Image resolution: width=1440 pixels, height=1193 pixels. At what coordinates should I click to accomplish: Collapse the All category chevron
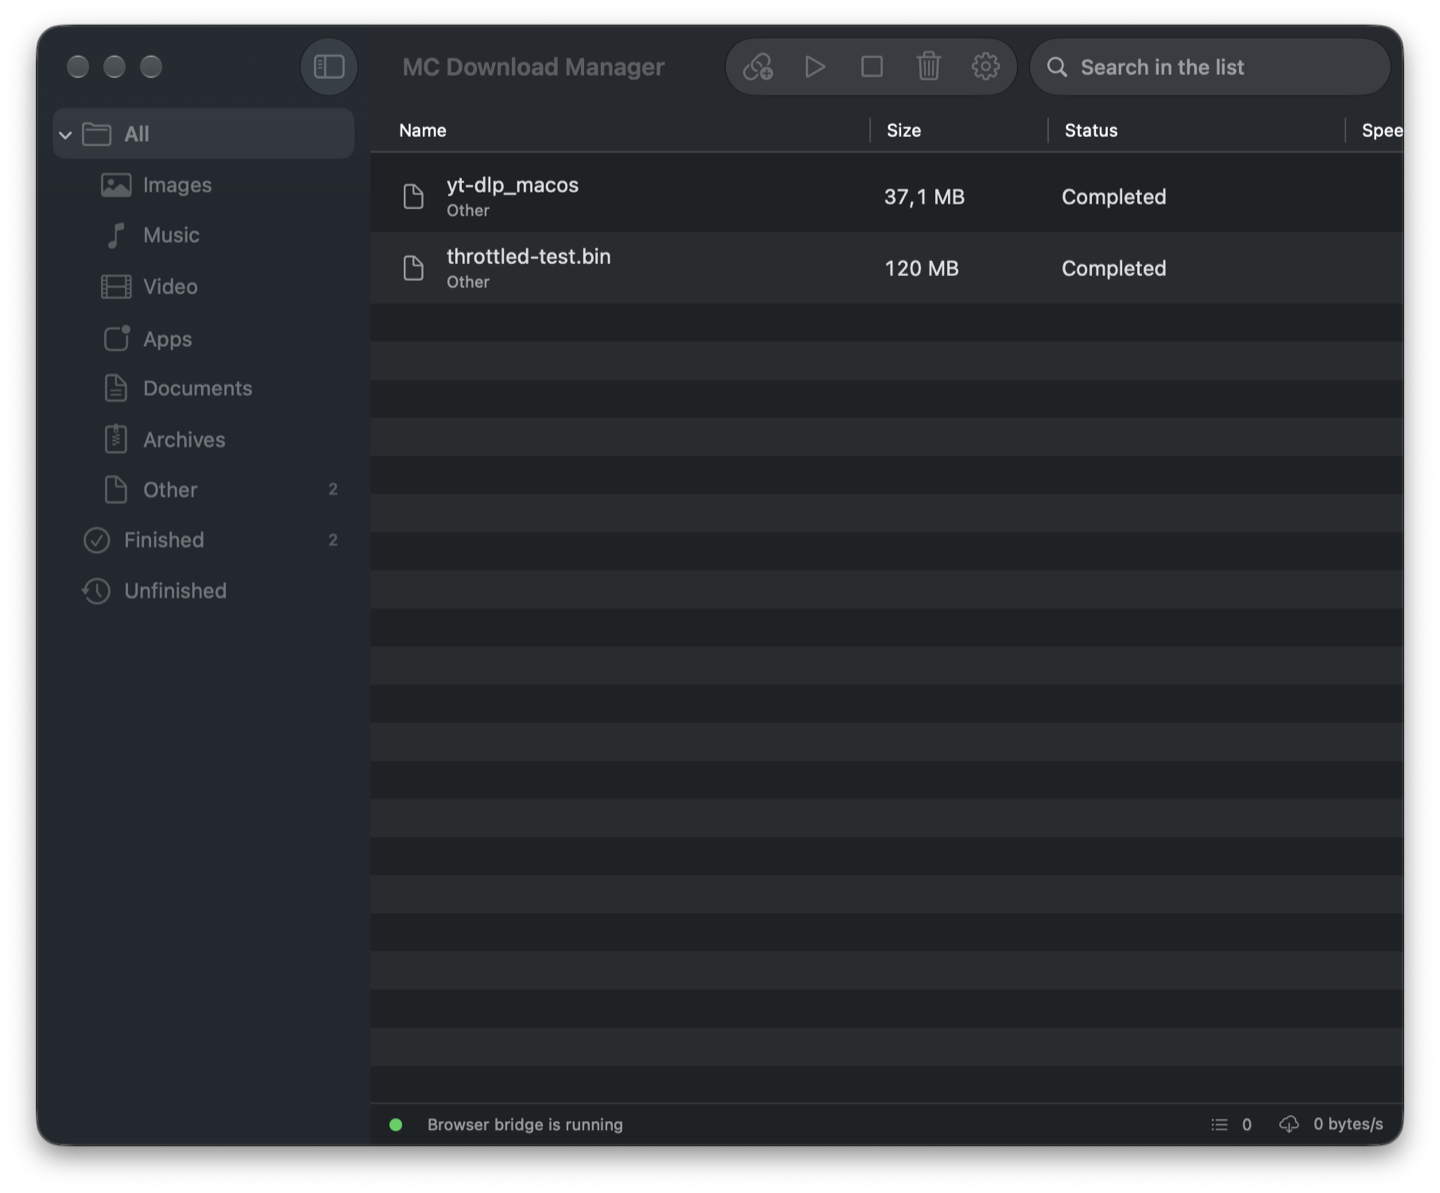click(x=65, y=134)
